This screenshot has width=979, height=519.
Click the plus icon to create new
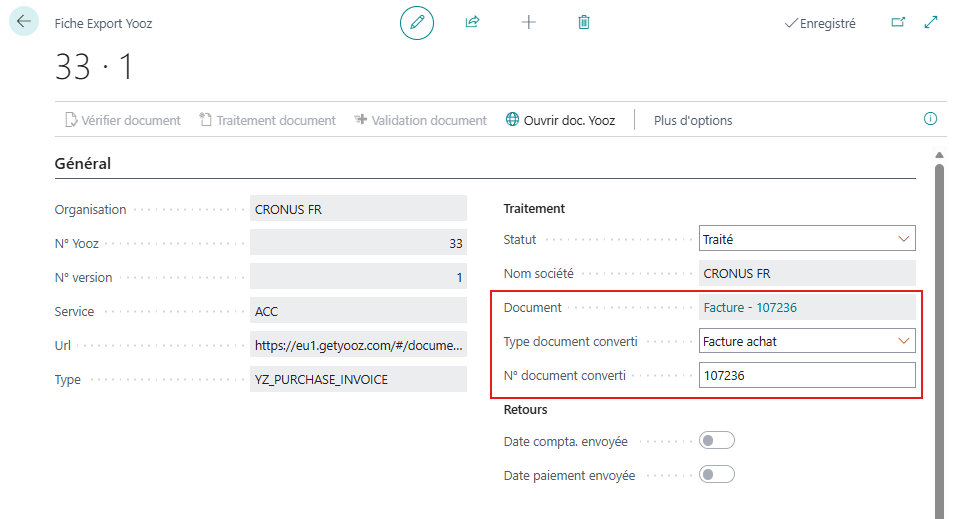click(529, 22)
